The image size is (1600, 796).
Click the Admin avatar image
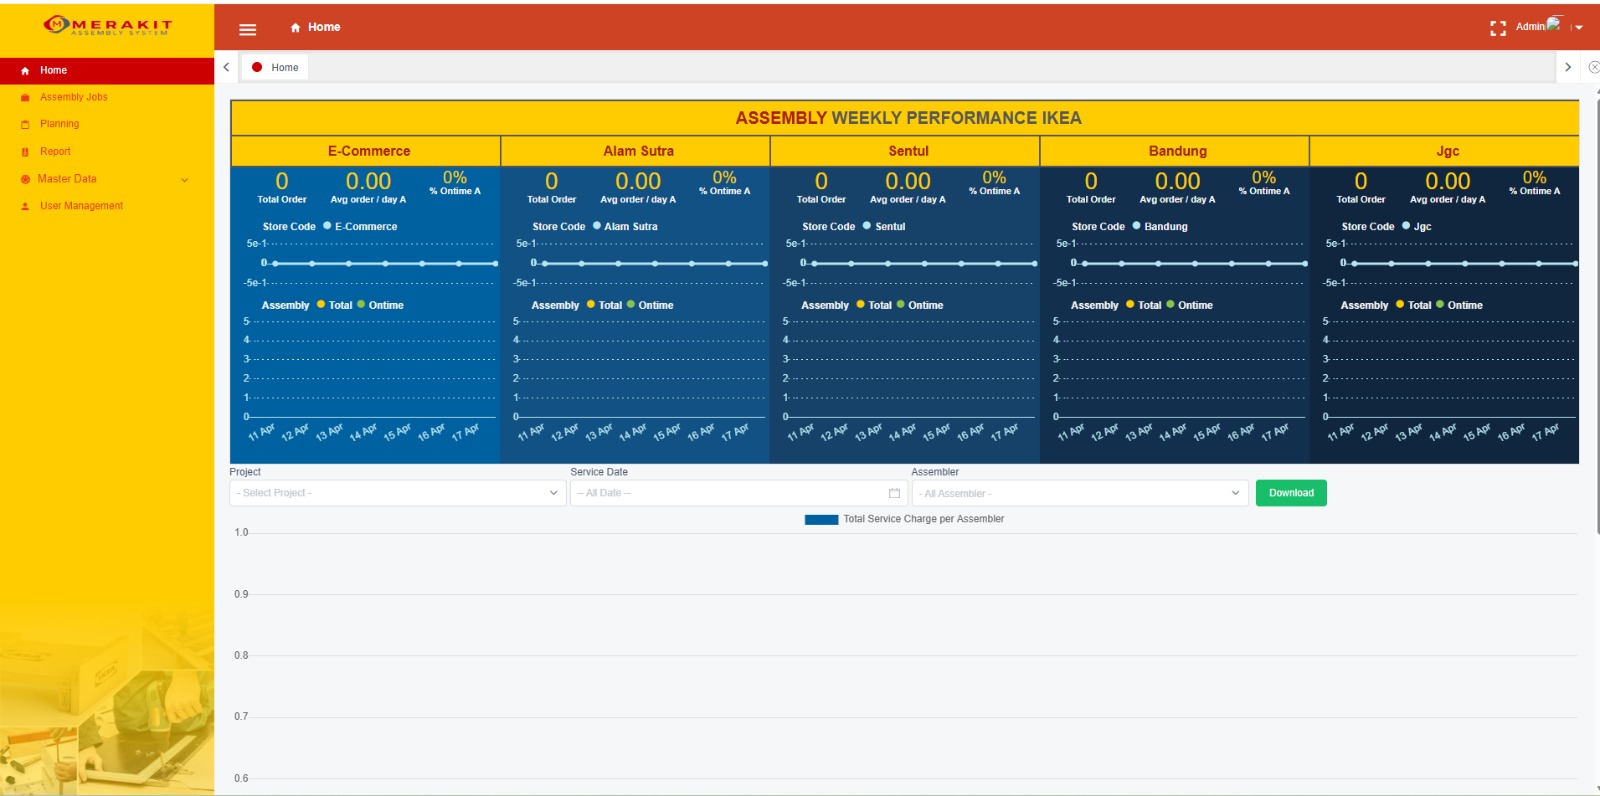coord(1553,23)
